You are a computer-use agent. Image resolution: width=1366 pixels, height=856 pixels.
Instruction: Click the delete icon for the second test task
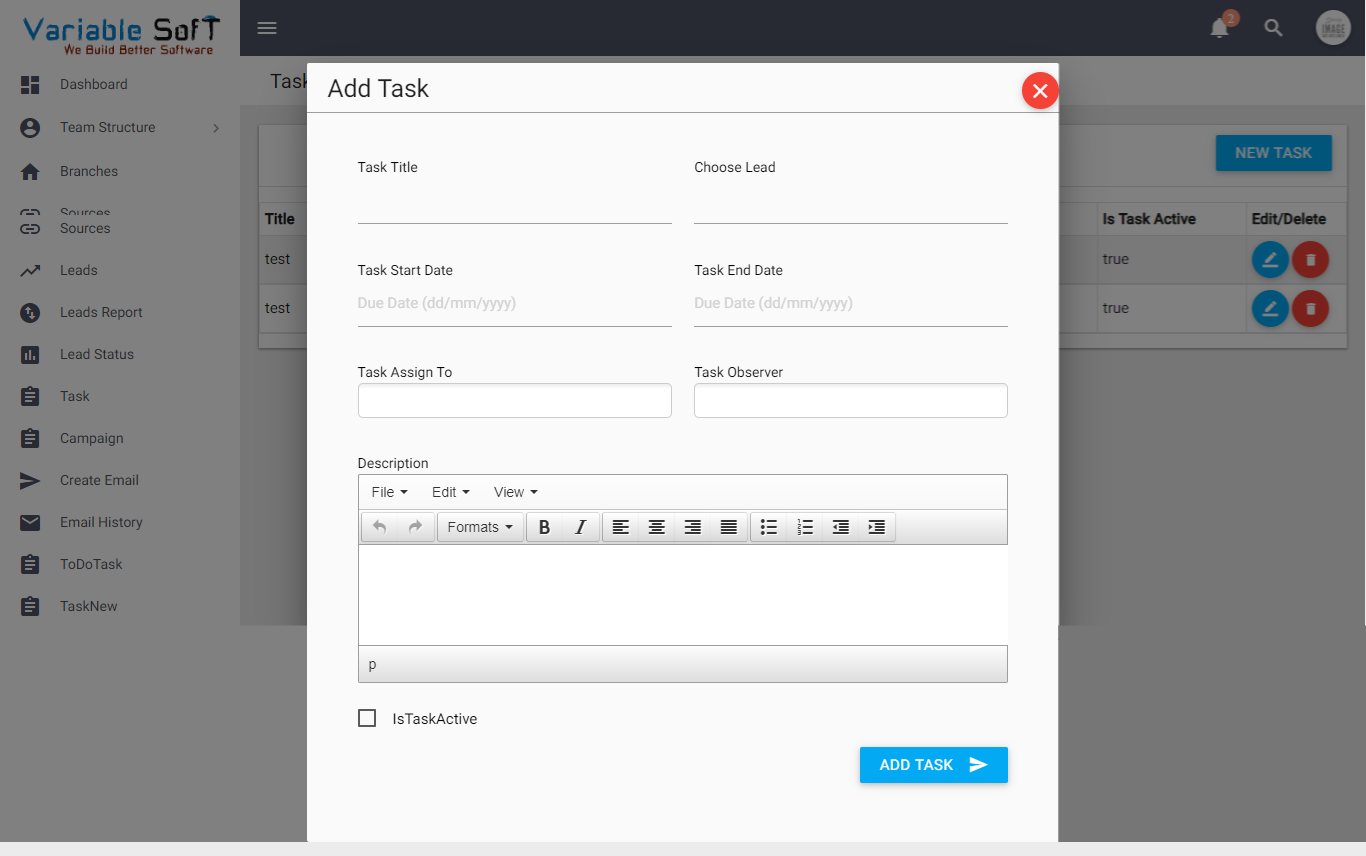(x=1310, y=308)
